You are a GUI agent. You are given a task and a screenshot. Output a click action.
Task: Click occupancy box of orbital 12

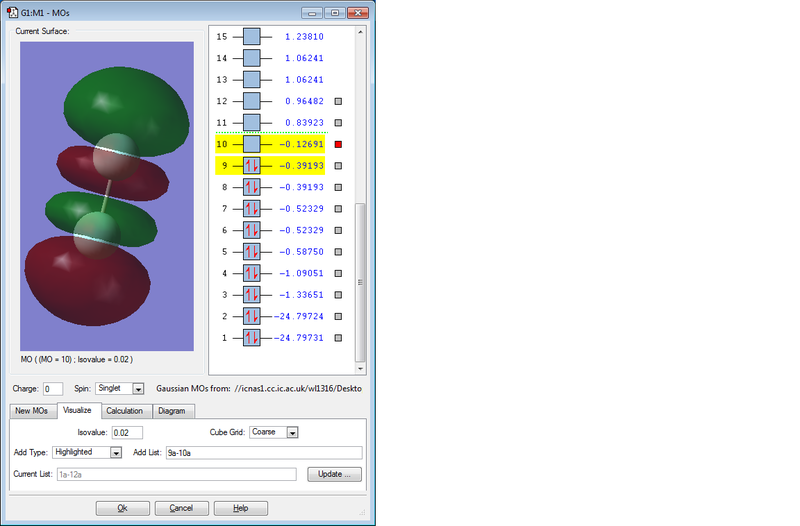click(252, 101)
